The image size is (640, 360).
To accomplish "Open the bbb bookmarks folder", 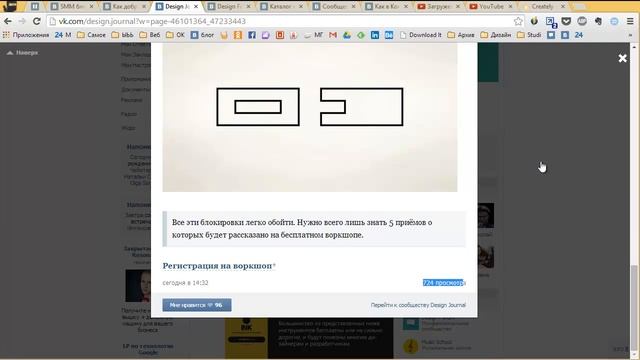I will tap(122, 35).
